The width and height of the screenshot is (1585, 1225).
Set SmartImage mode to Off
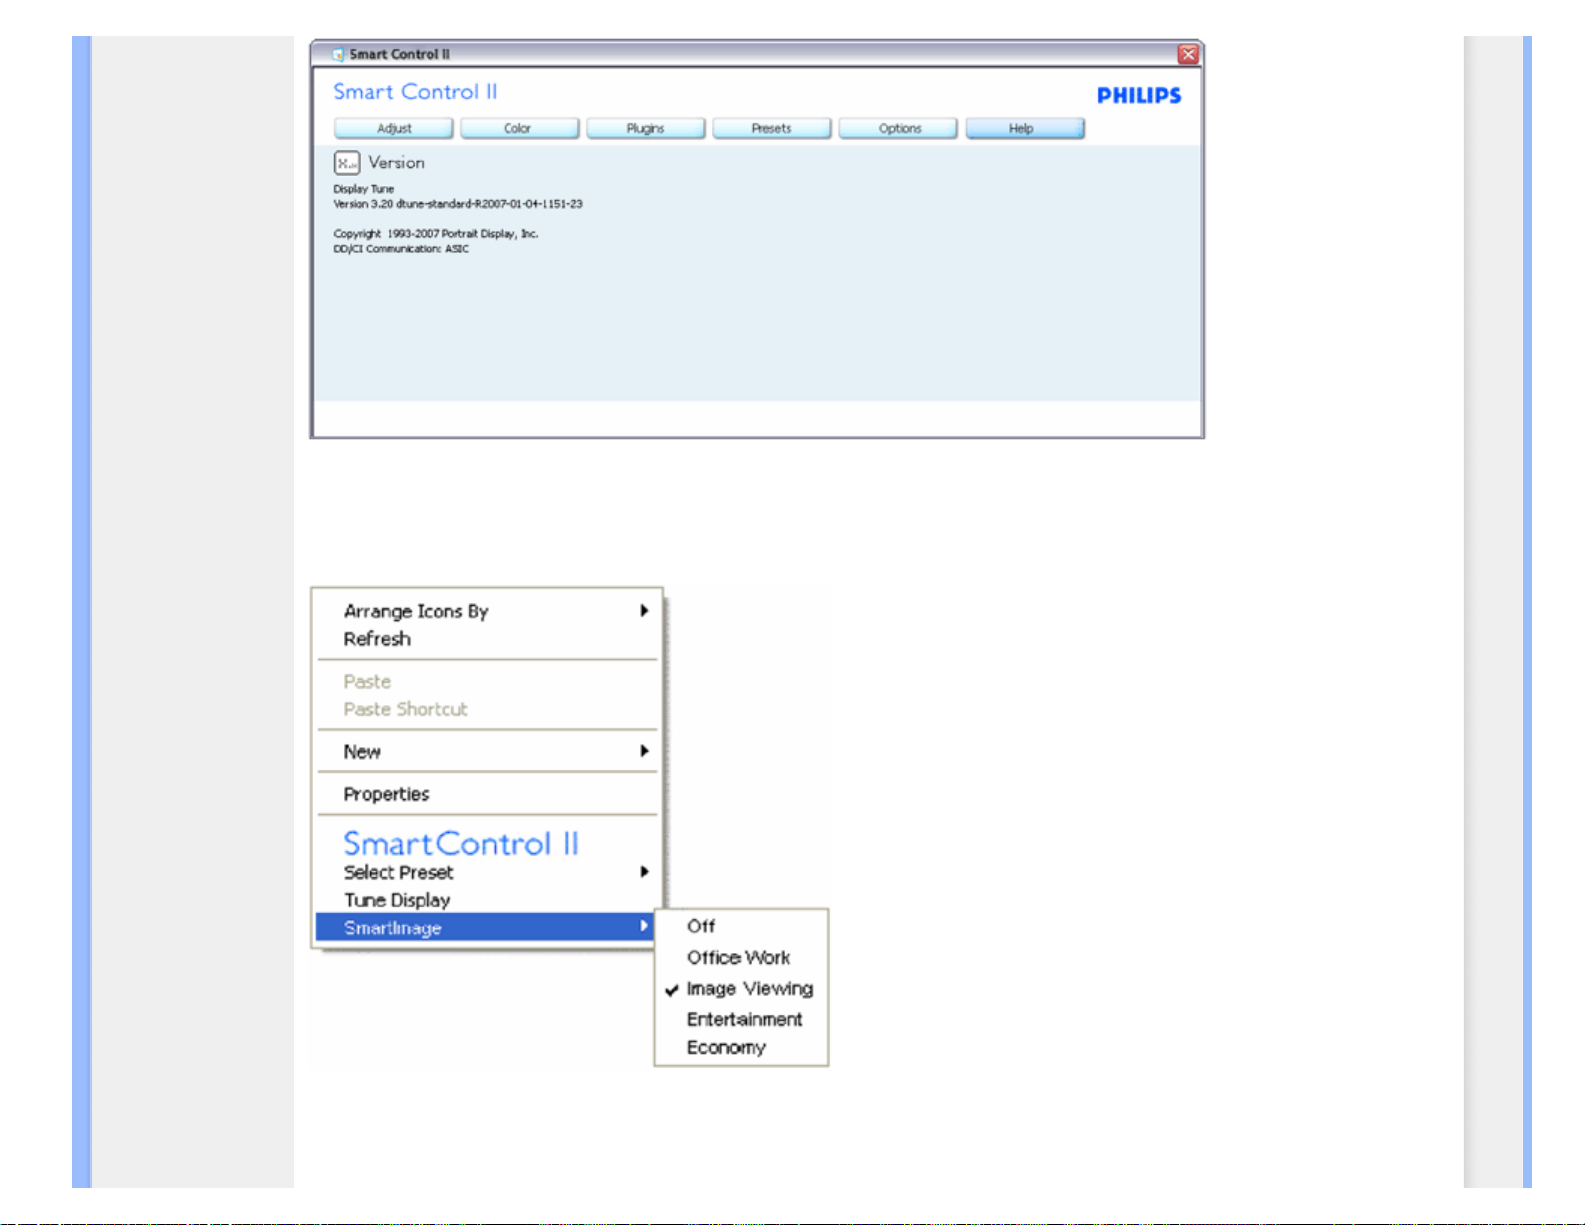pyautogui.click(x=741, y=926)
